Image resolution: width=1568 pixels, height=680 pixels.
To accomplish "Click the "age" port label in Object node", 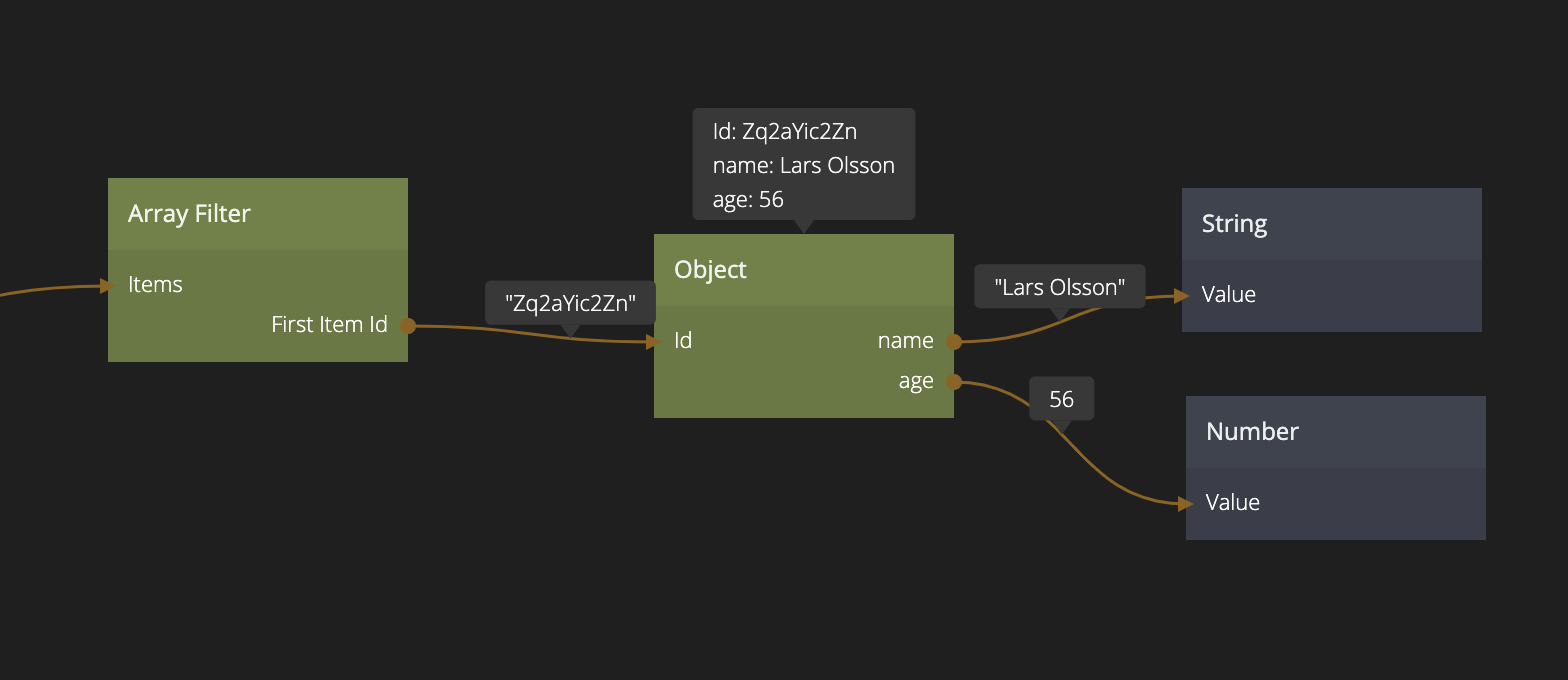I will pos(915,382).
